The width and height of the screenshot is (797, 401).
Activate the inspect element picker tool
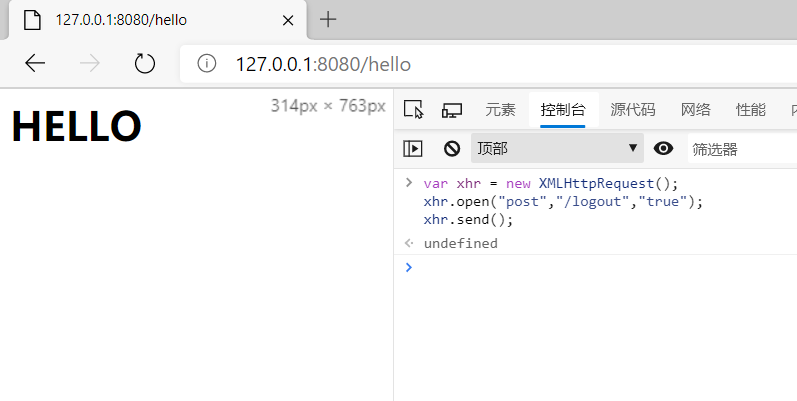413,109
